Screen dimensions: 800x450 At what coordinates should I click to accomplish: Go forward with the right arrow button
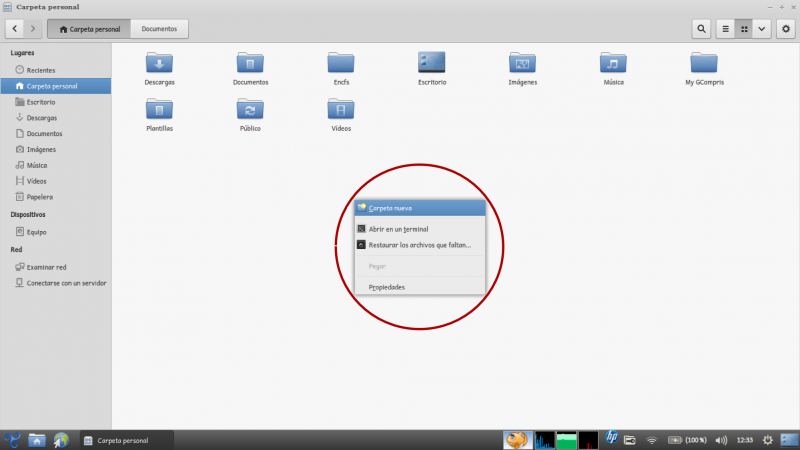[x=33, y=29]
